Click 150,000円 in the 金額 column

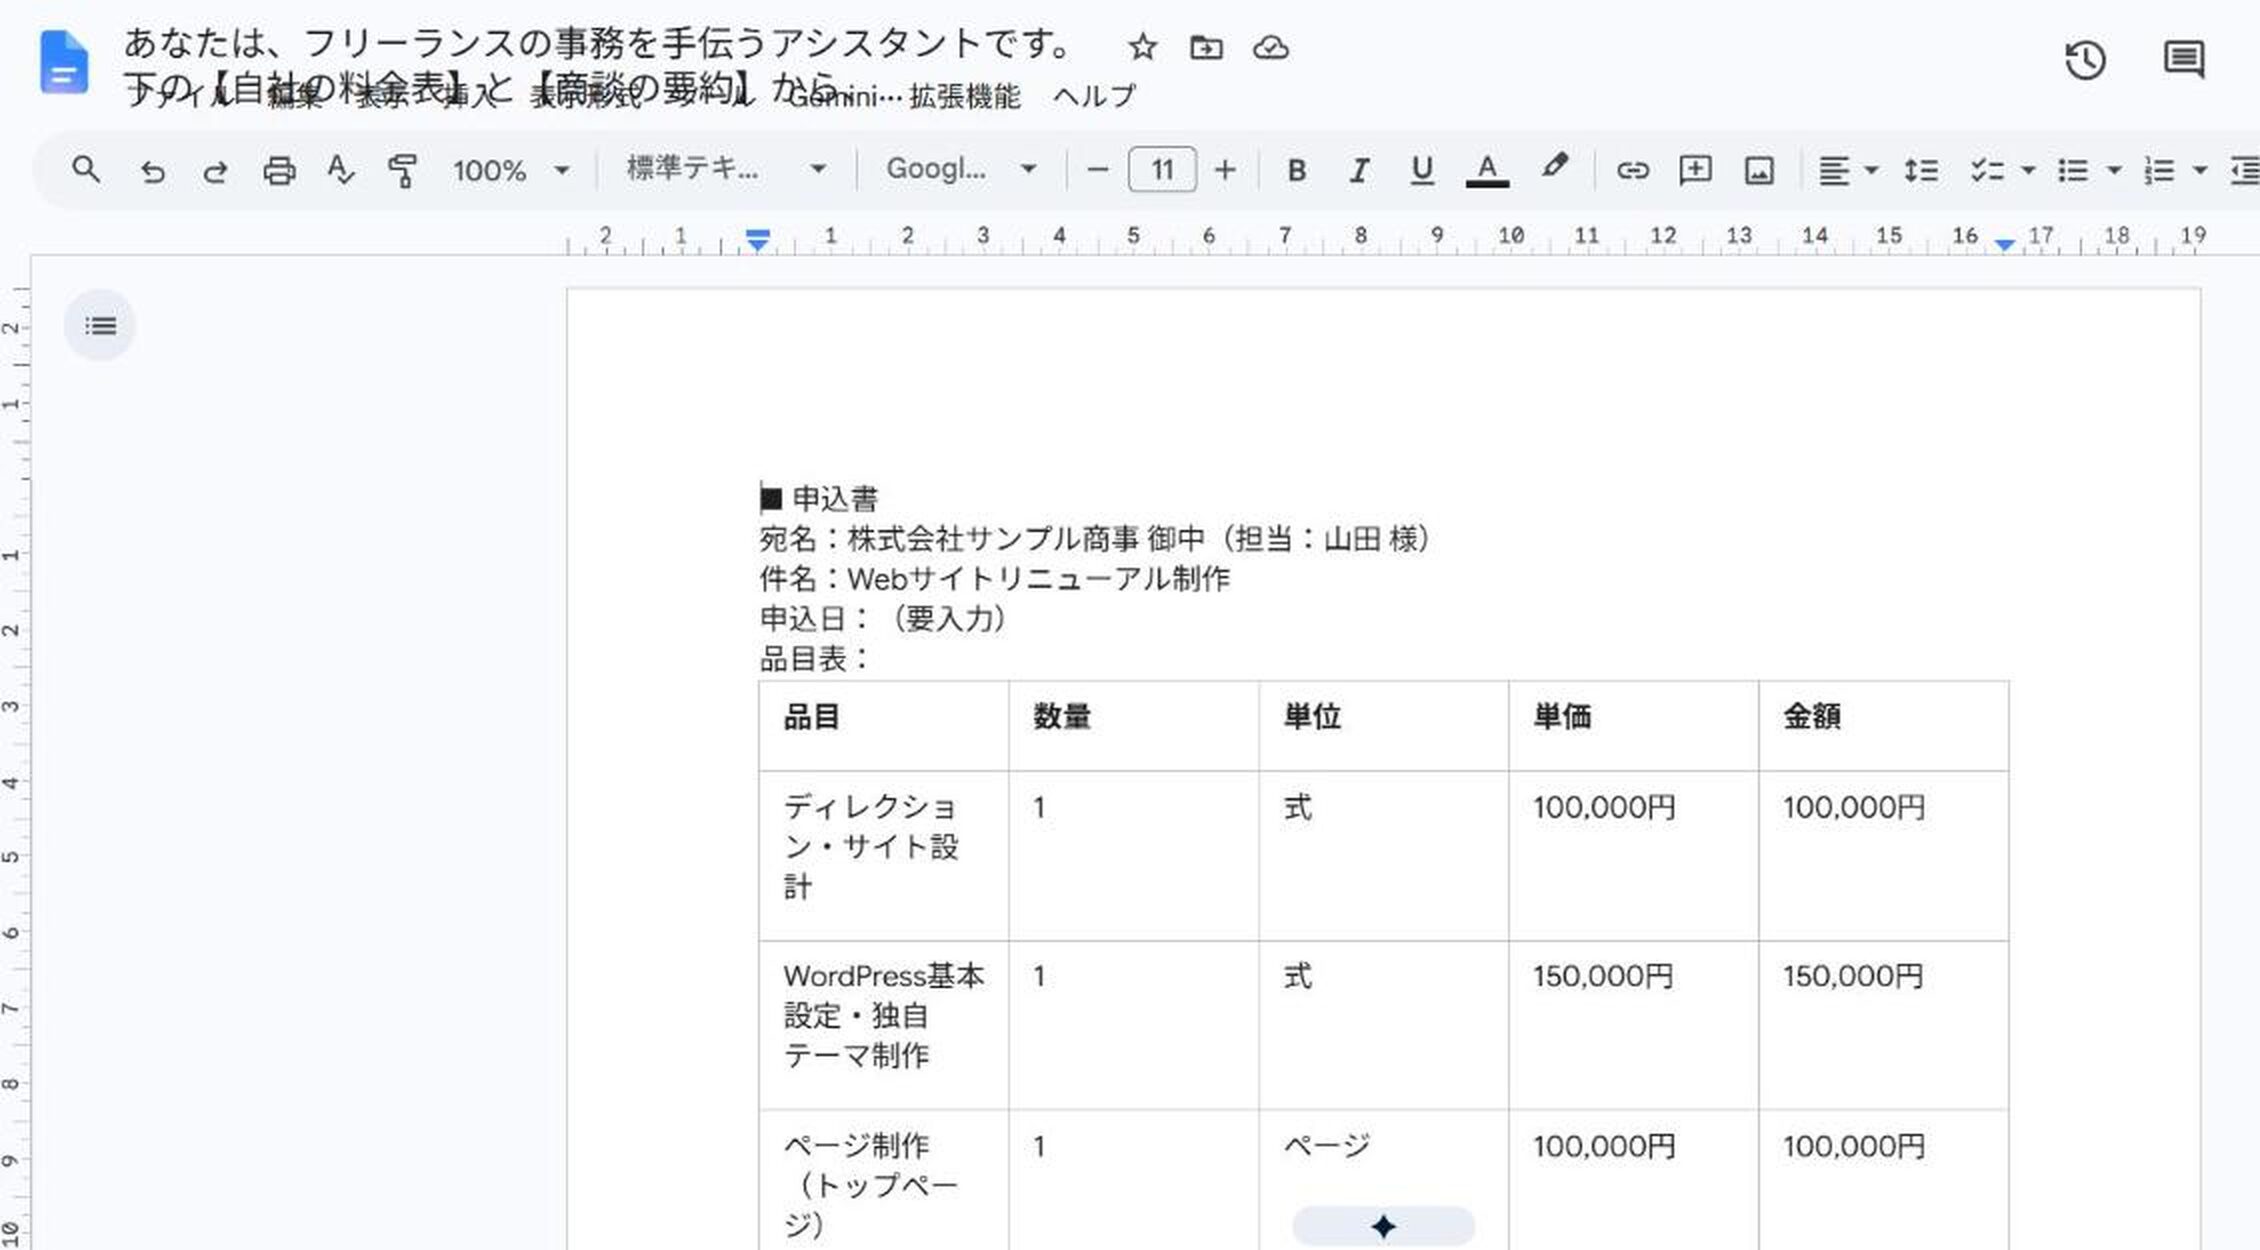[x=1853, y=976]
